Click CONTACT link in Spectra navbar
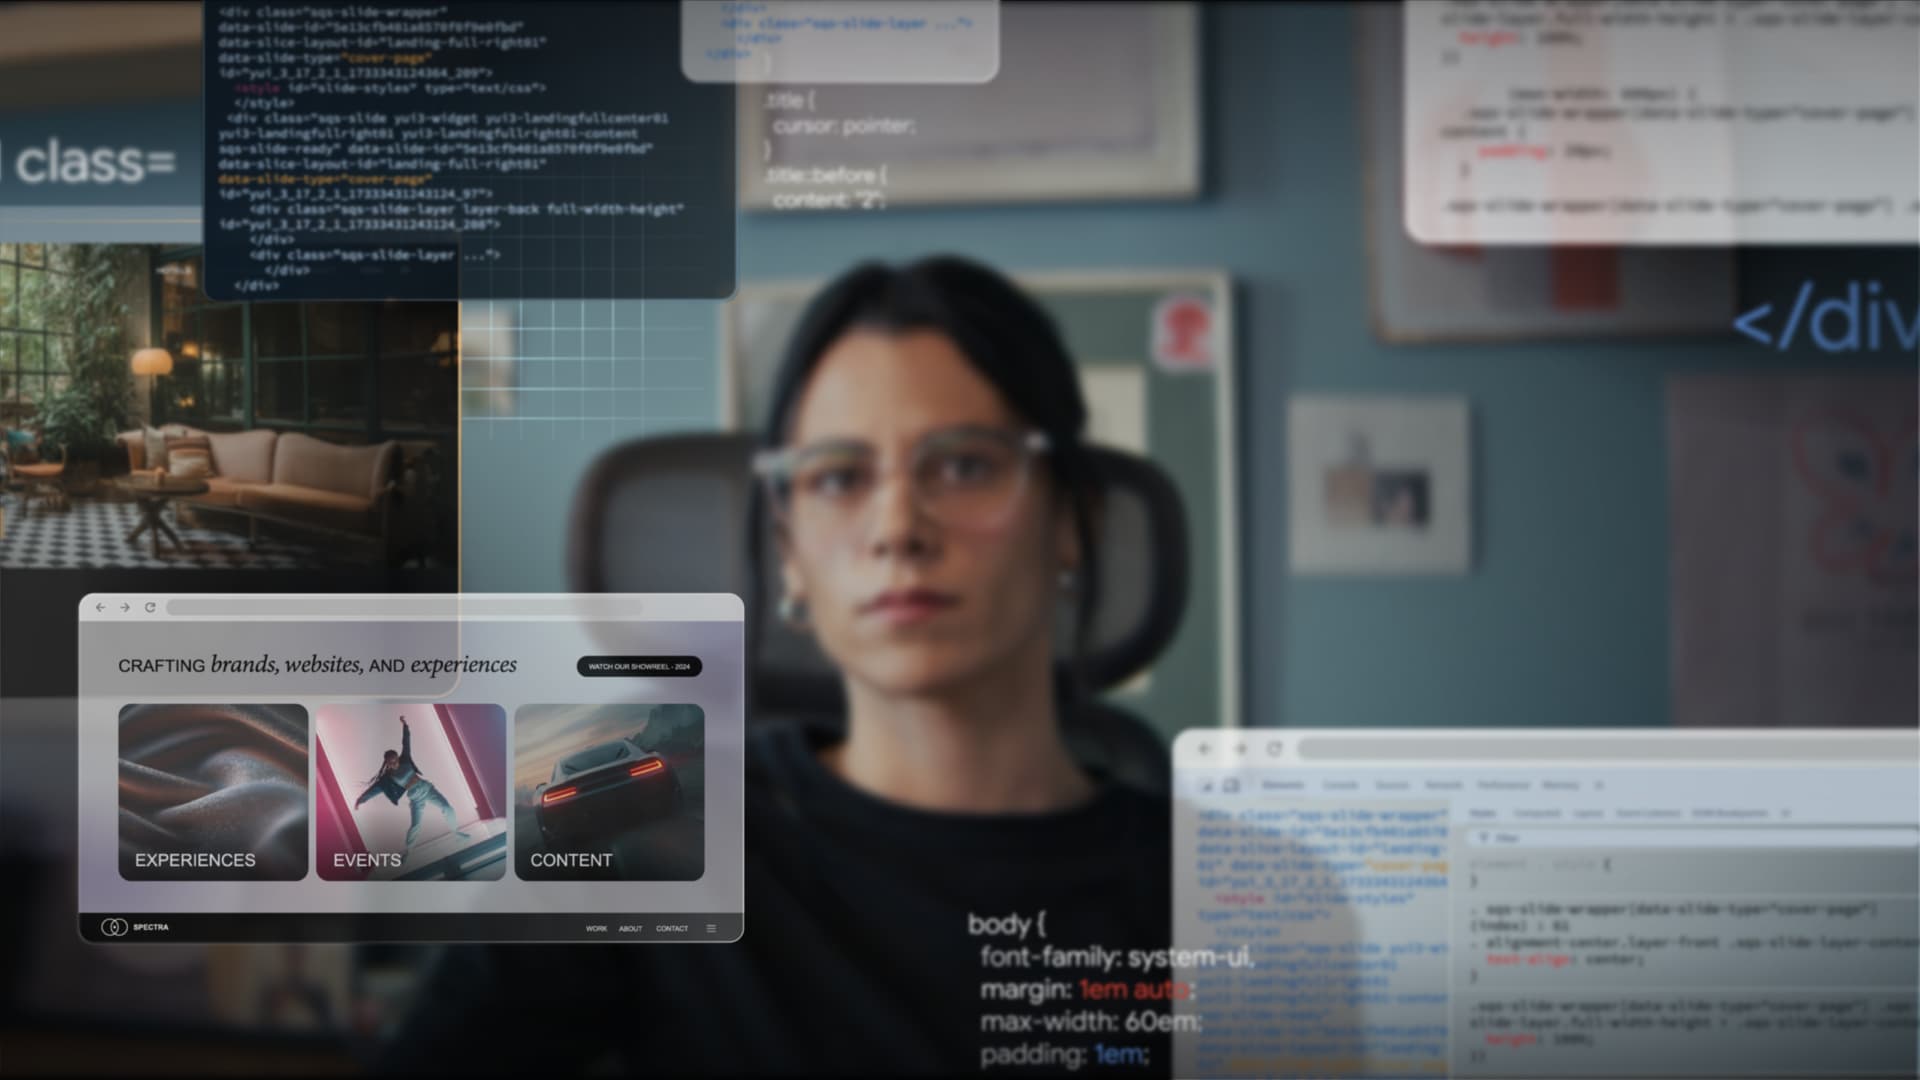The width and height of the screenshot is (1920, 1080). click(x=673, y=927)
